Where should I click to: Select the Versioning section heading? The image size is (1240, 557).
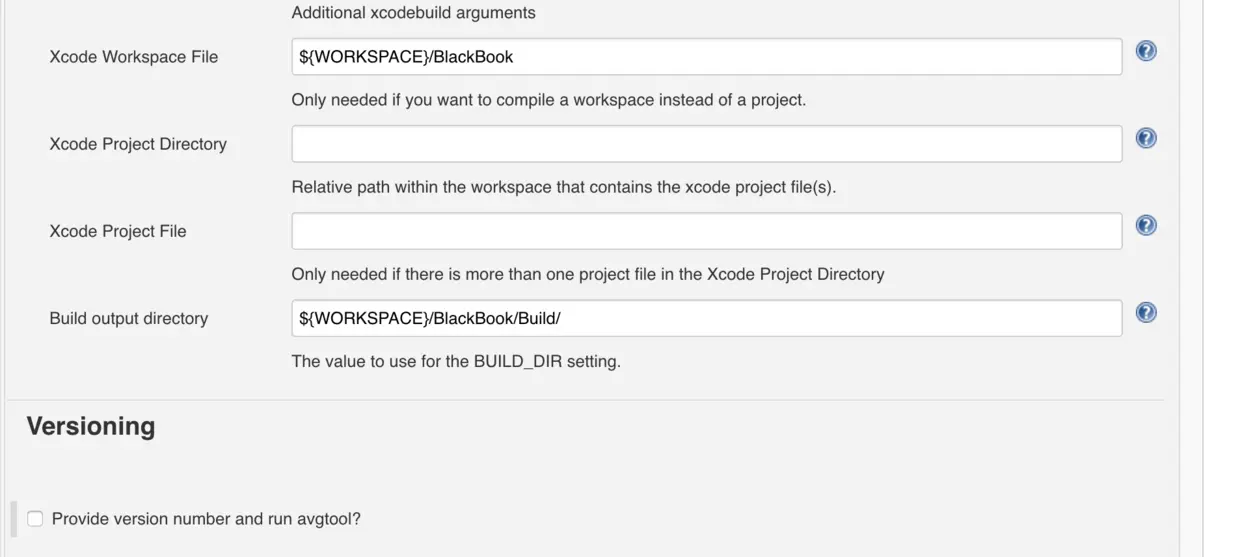91,426
